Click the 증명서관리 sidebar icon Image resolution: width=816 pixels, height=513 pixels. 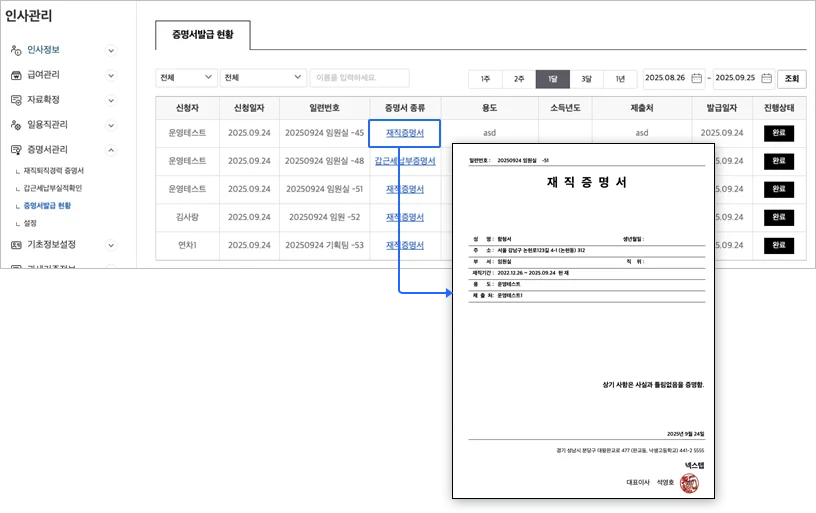pos(16,150)
